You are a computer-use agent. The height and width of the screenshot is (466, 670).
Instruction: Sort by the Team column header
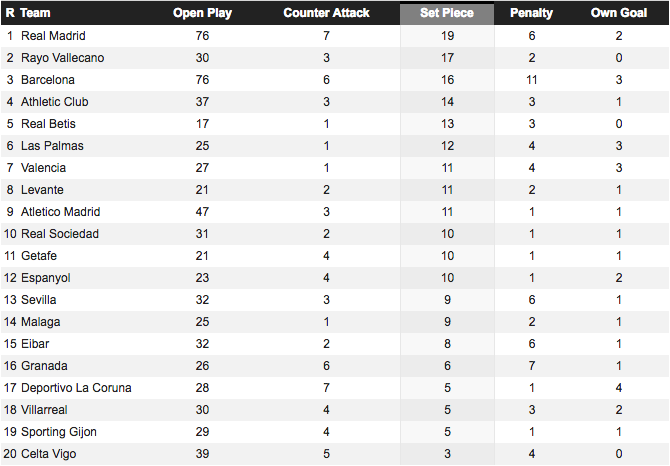click(x=37, y=13)
